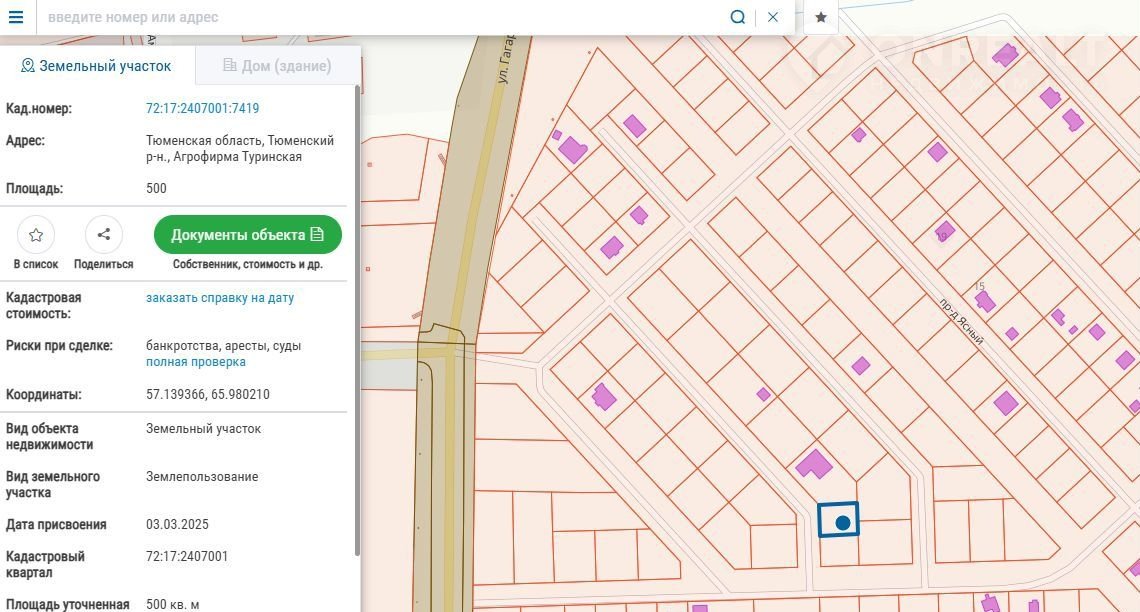The height and width of the screenshot is (612, 1140).
Task: Click заказать справку на дату link
Action: [220, 298]
